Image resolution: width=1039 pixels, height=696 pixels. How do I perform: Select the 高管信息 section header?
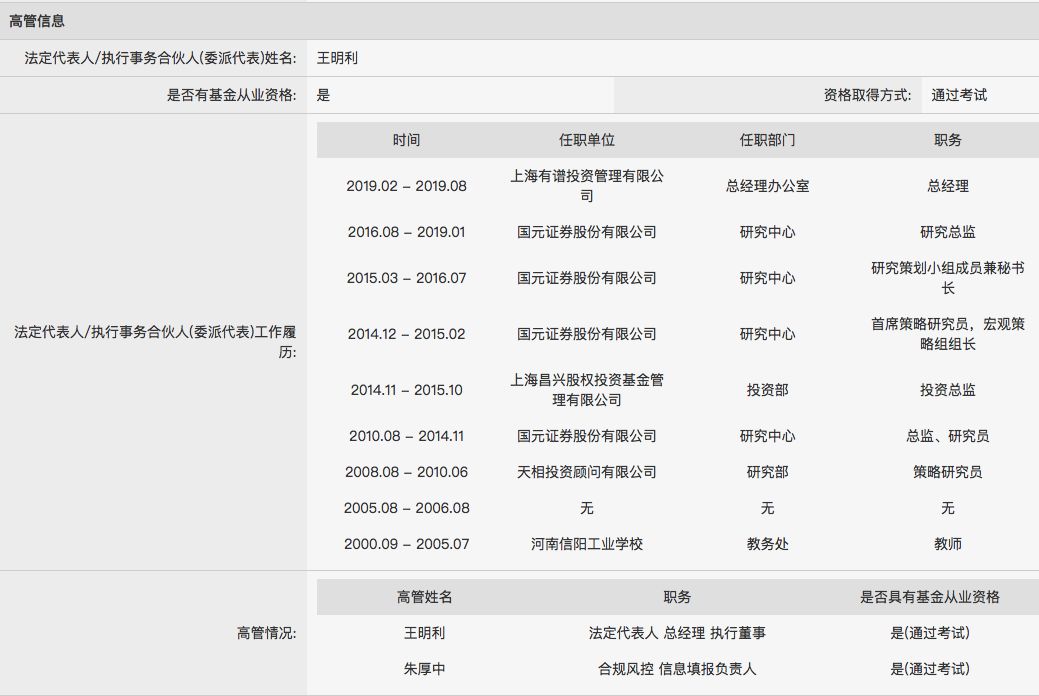(x=37, y=21)
